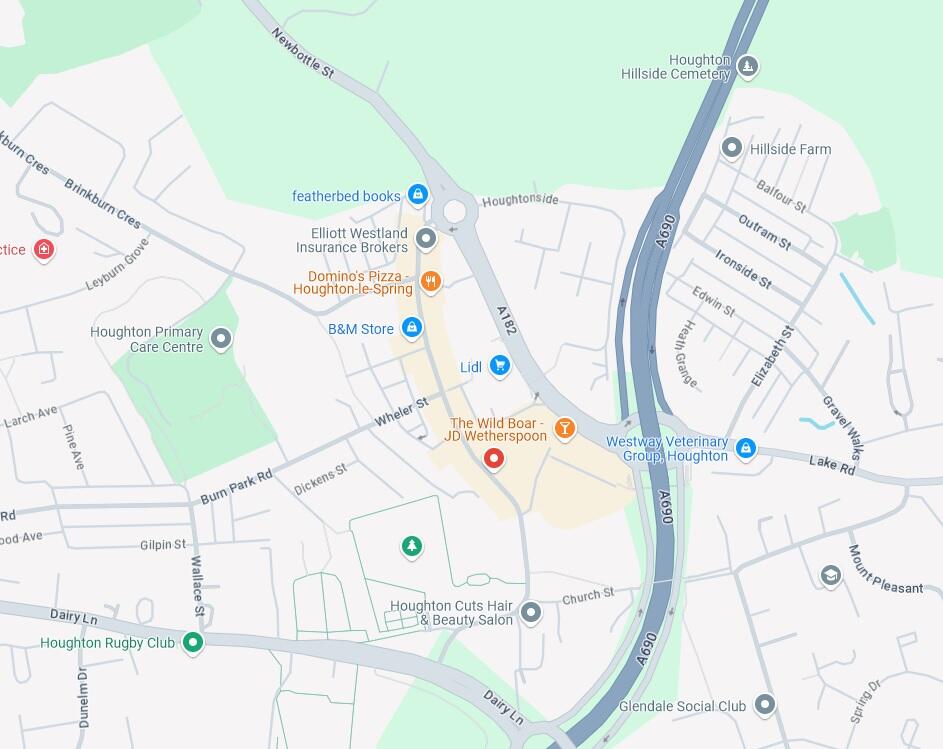Click the Elliott Westland Insurance Brokers pin
This screenshot has width=943, height=749.
426,239
